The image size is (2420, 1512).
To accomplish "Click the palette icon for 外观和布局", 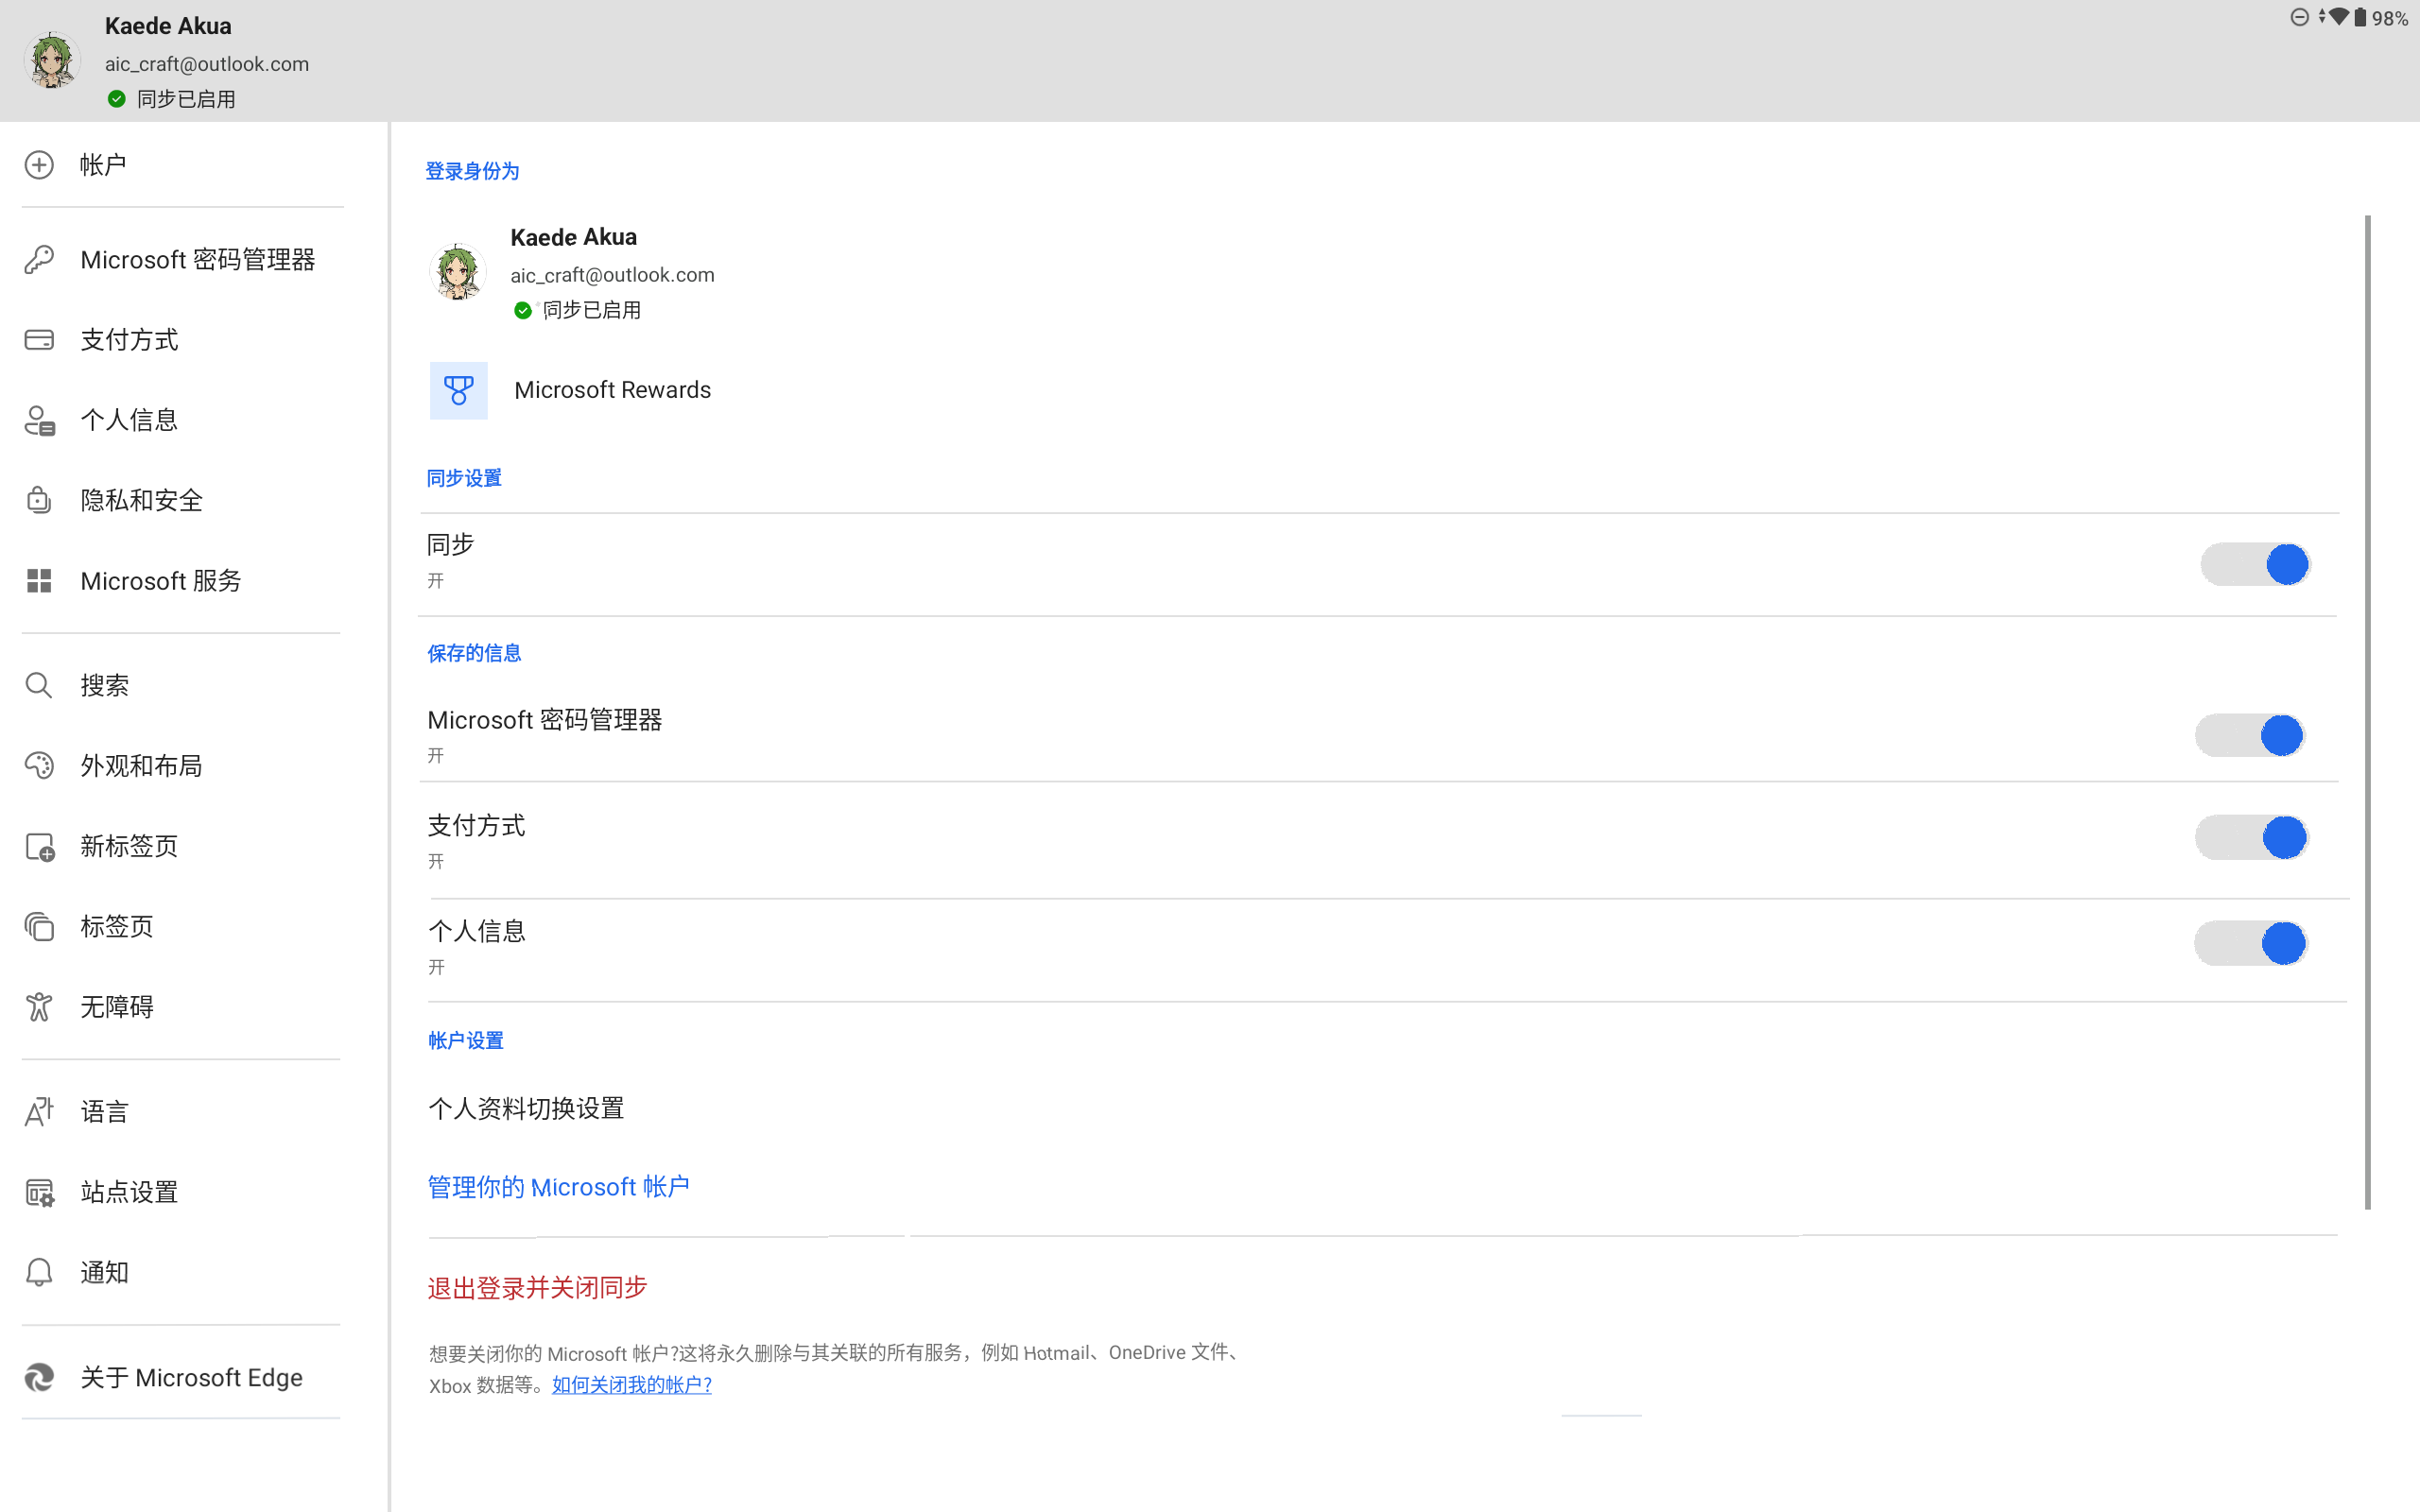I will [x=39, y=766].
